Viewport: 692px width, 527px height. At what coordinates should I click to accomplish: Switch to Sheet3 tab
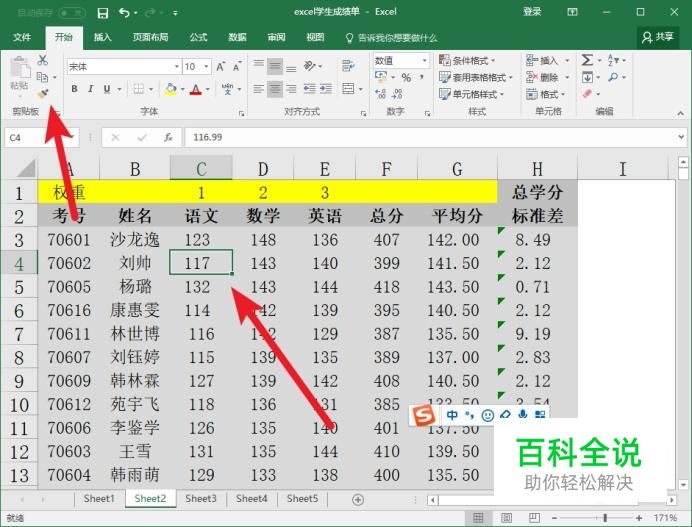click(201, 499)
